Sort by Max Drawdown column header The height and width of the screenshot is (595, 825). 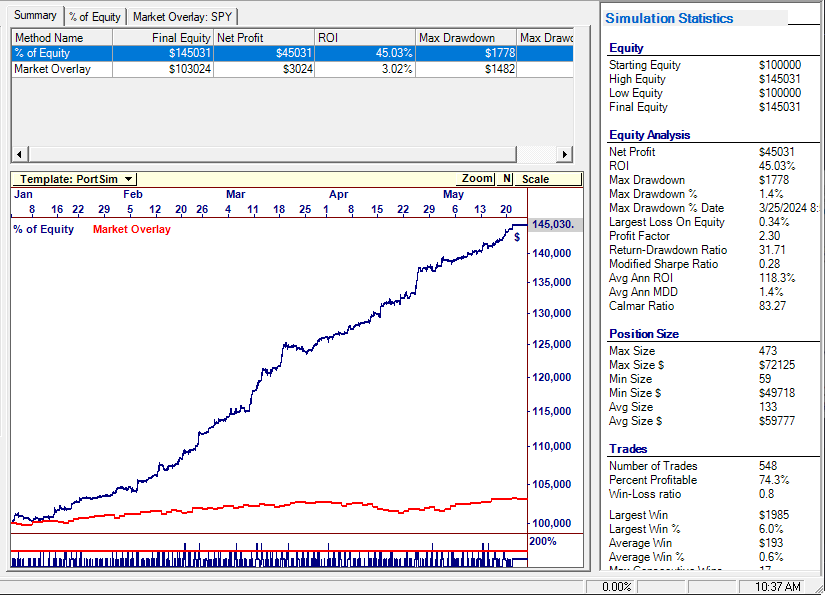click(466, 38)
